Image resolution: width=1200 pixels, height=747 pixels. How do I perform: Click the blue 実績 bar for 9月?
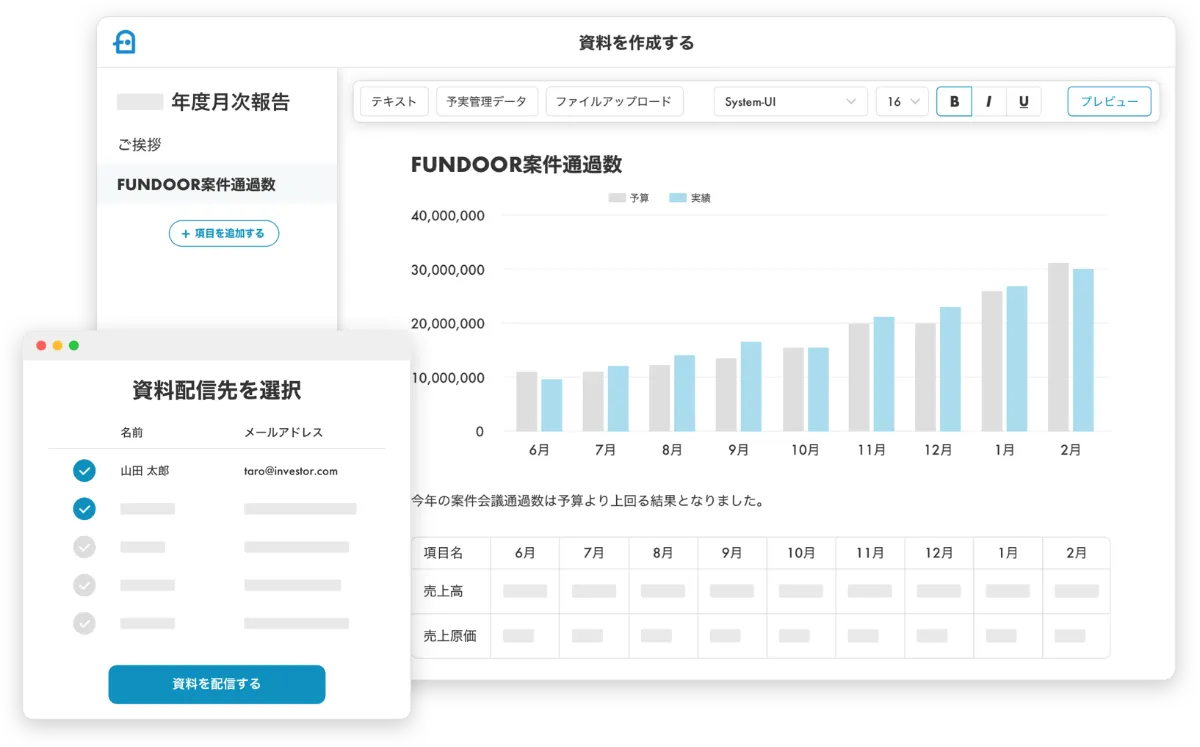coord(751,386)
